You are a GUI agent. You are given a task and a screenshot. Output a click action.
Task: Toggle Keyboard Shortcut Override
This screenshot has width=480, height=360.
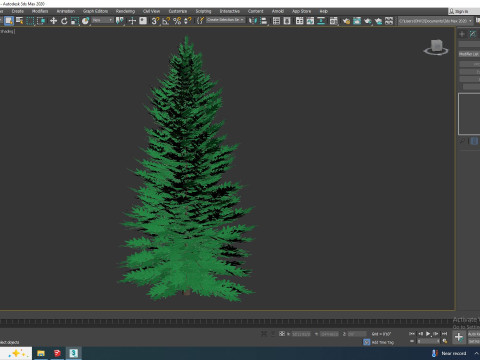(x=143, y=21)
